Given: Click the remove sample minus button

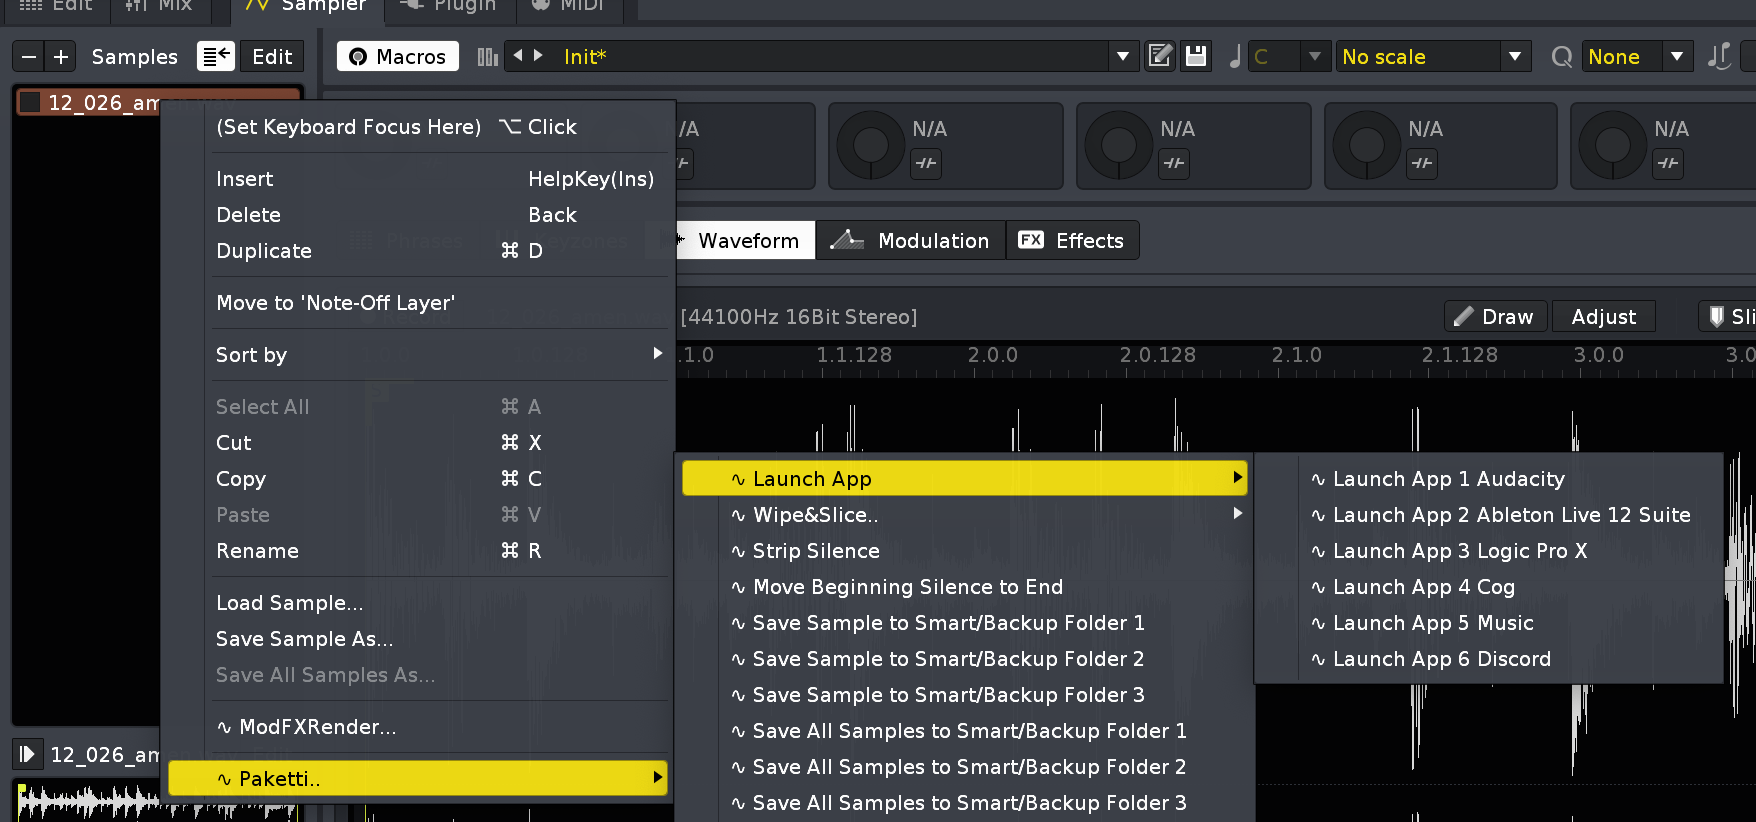Looking at the screenshot, I should click(29, 57).
